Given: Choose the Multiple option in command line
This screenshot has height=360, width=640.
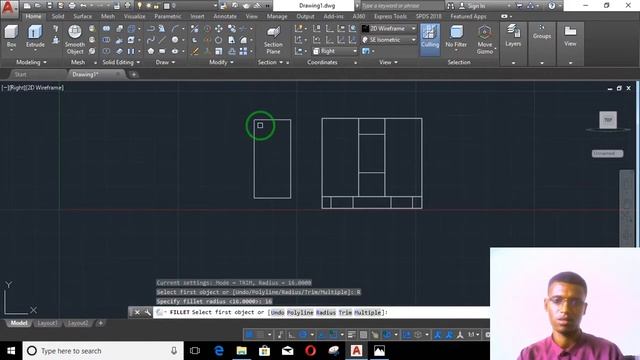Looking at the screenshot, I should (367, 313).
